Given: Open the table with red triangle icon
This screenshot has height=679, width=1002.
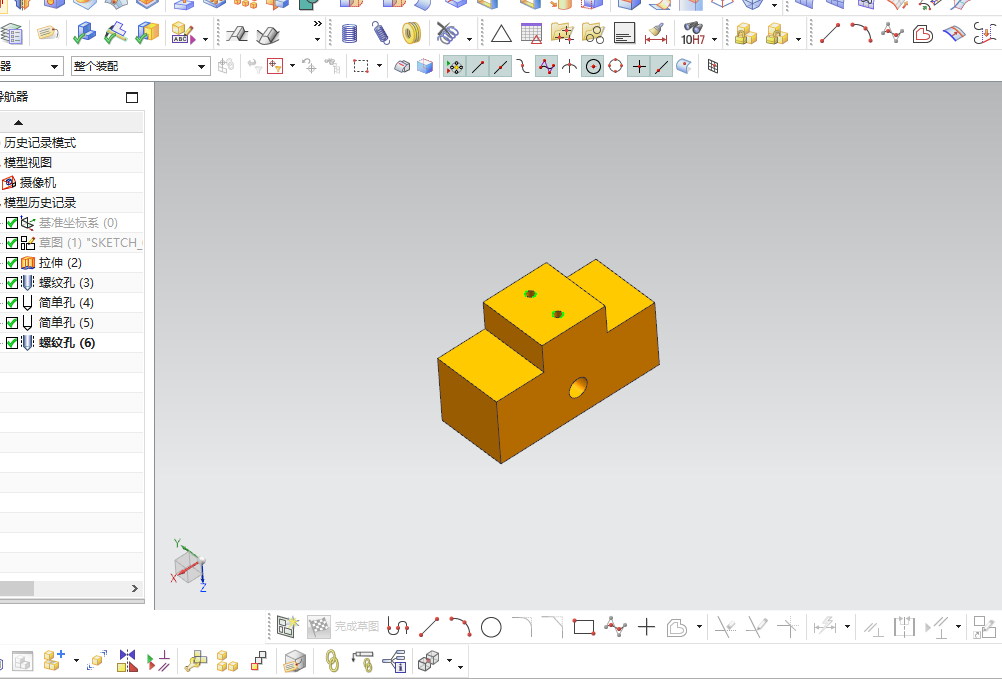Looking at the screenshot, I should point(532,33).
